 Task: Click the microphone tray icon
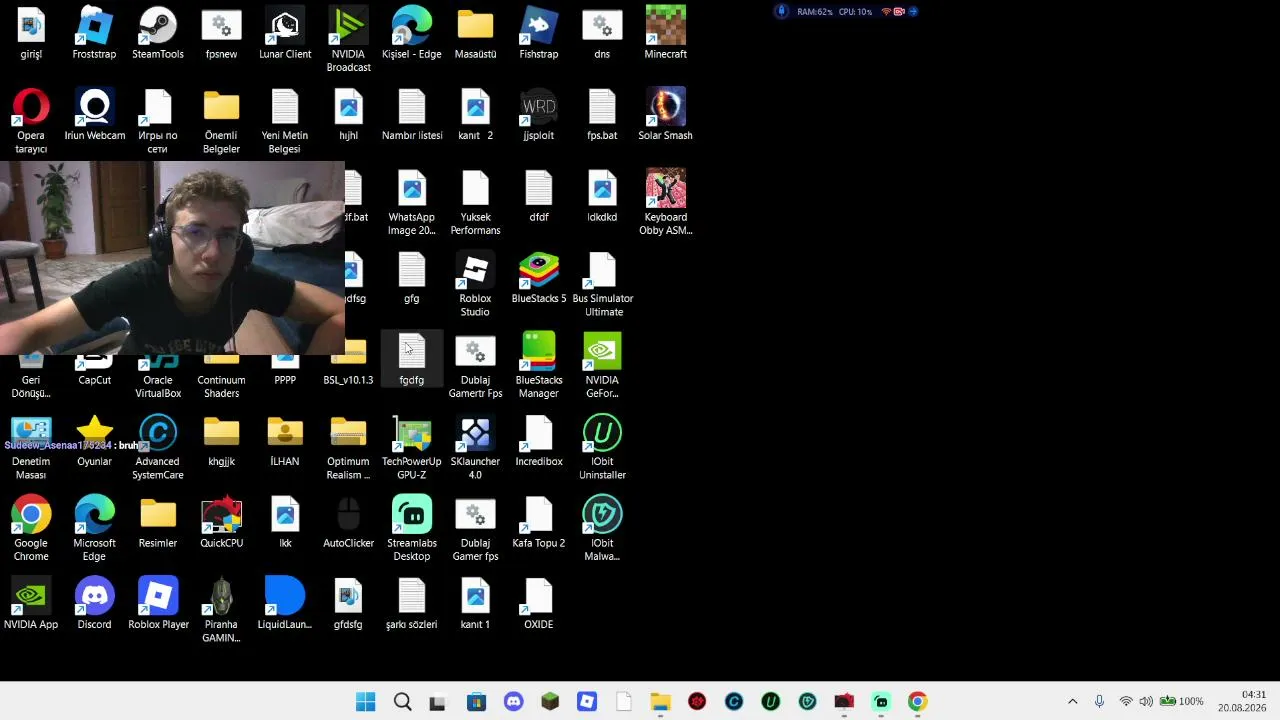point(1099,702)
